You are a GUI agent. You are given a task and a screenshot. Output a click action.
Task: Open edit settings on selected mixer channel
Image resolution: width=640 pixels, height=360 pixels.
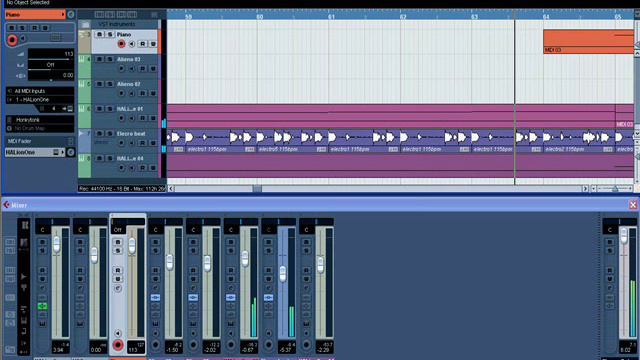[118, 288]
